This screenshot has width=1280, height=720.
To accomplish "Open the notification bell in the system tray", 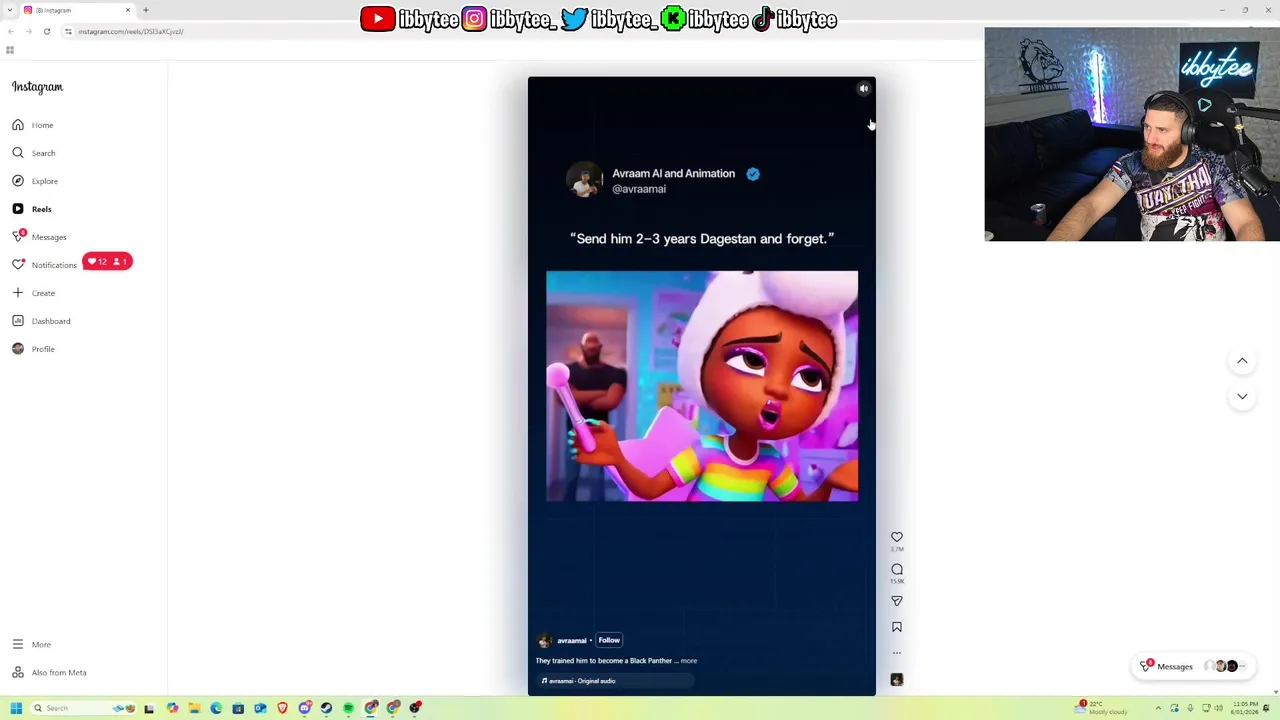I will tap(1266, 708).
